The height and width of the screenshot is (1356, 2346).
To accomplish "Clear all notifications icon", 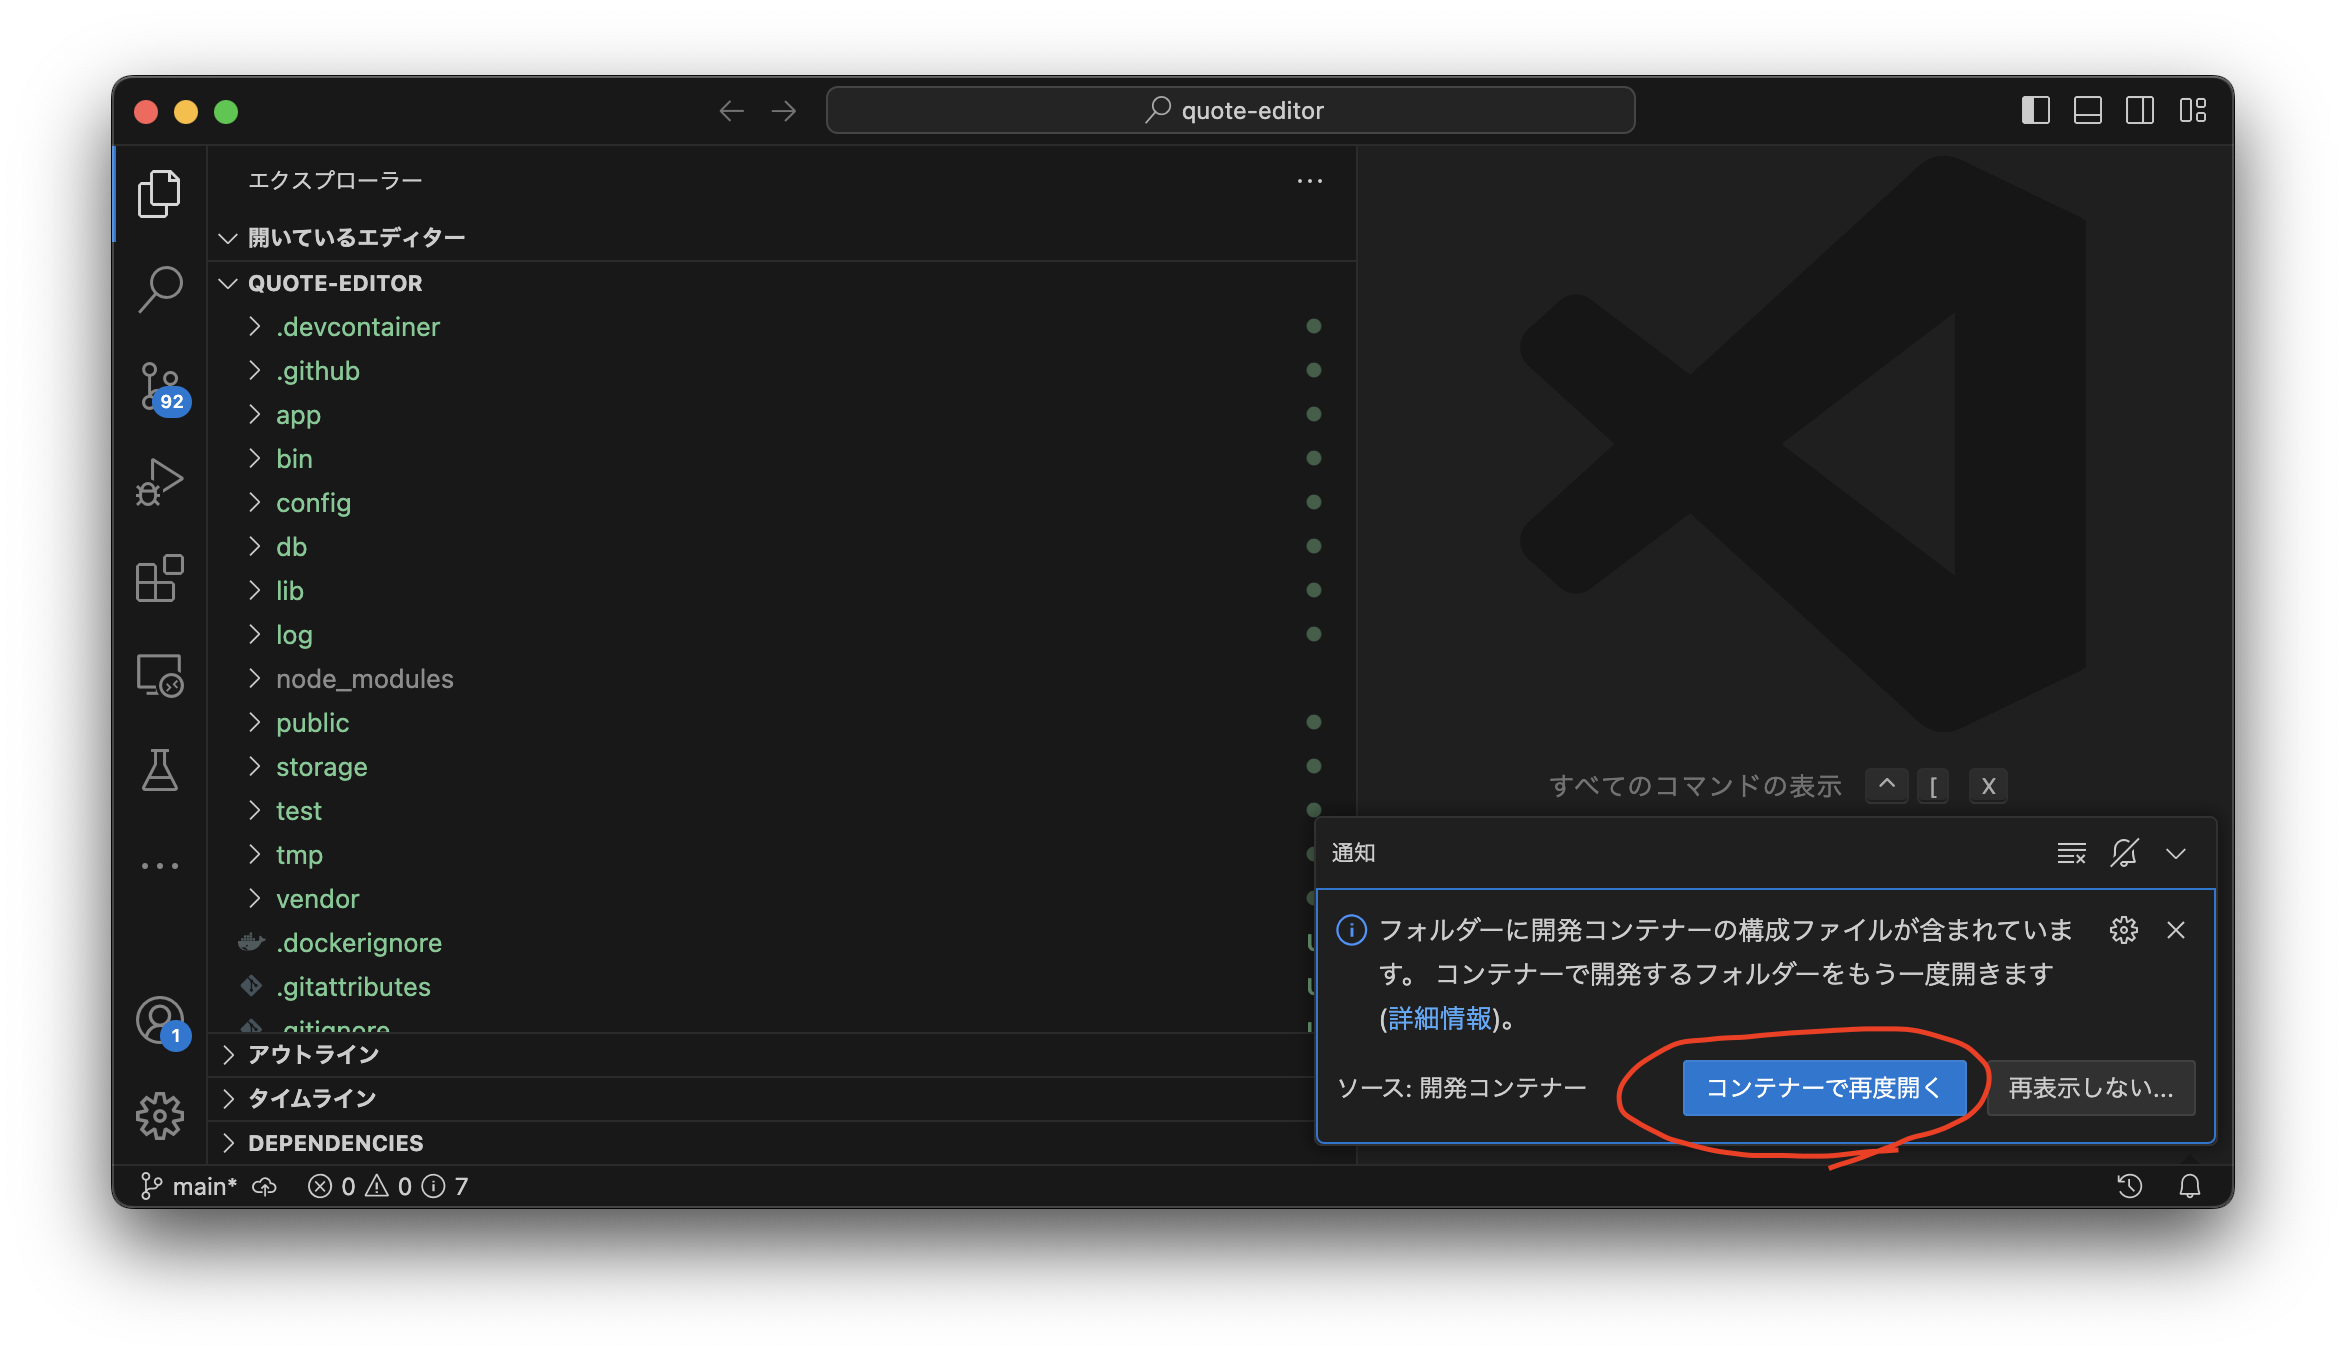I will (2071, 853).
